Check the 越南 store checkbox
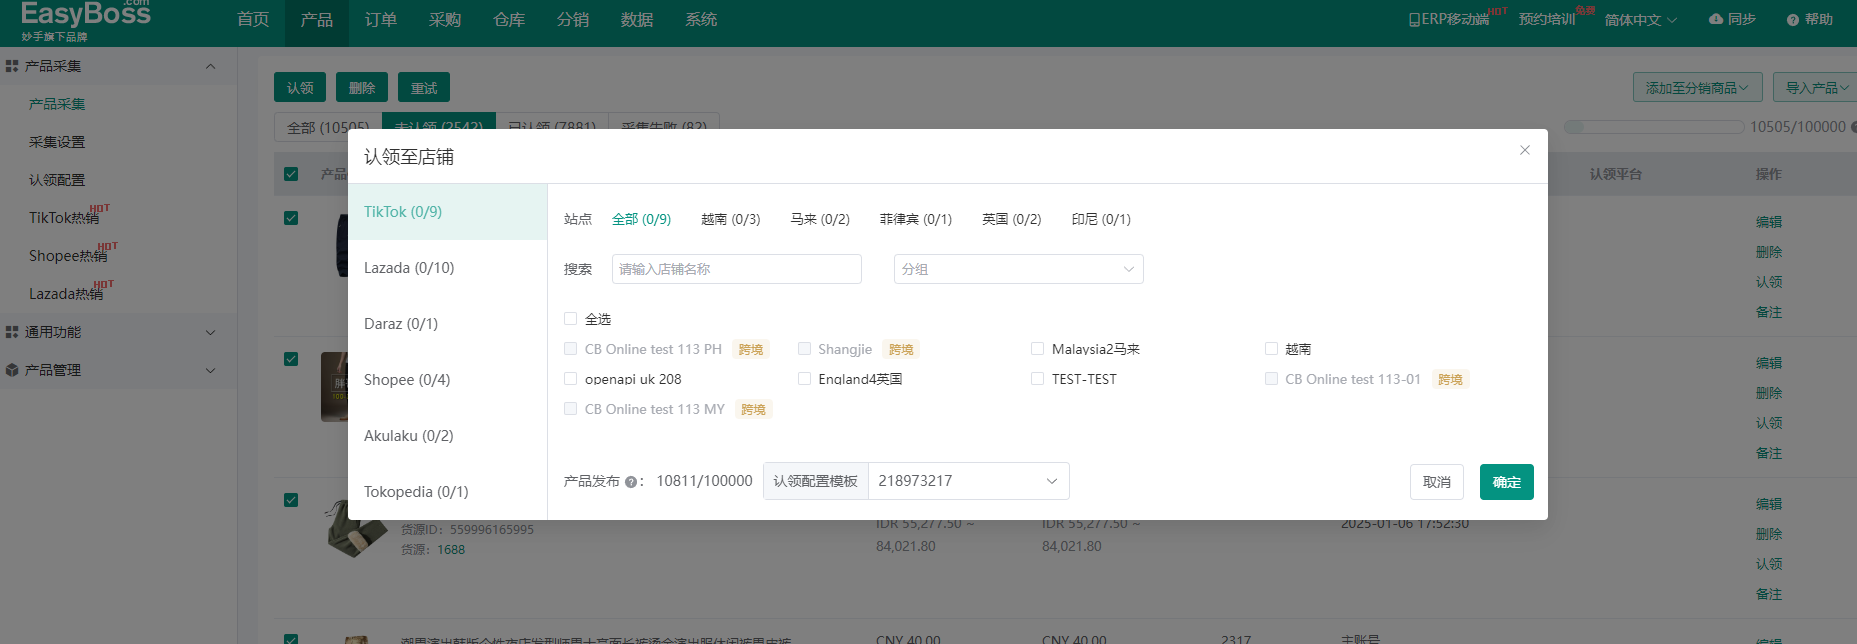1857x644 pixels. [x=1271, y=349]
